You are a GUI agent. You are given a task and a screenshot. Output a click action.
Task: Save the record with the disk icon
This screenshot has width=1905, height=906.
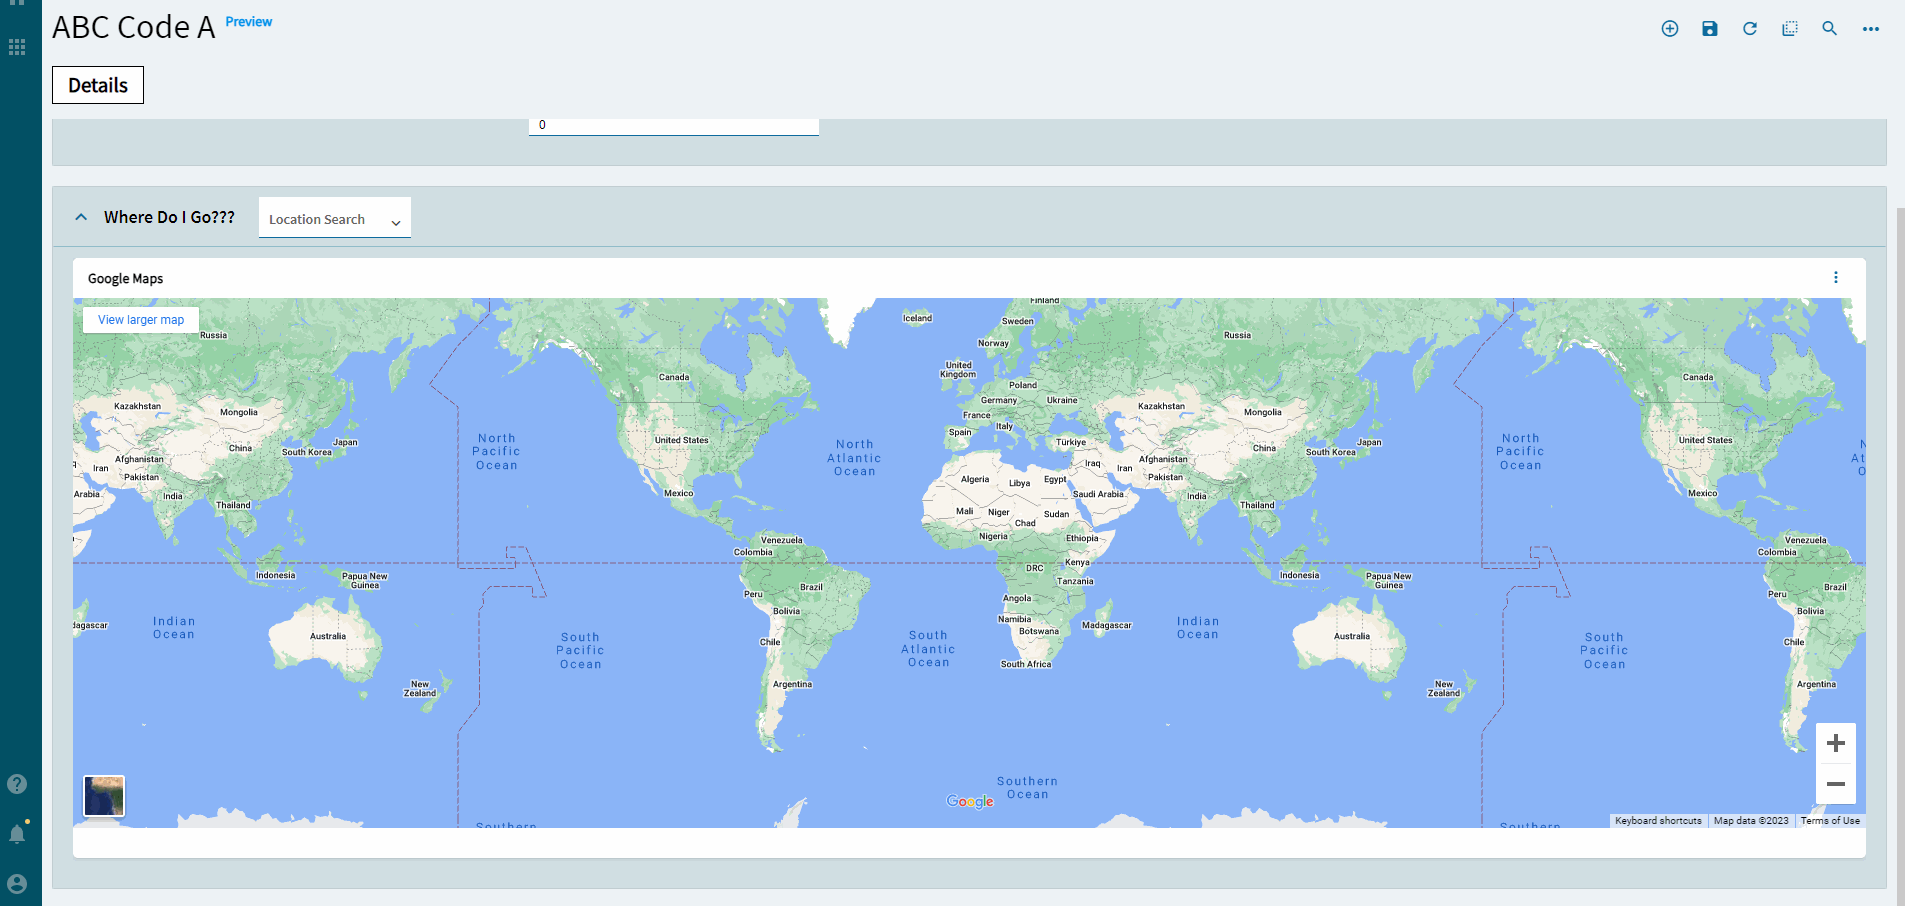1710,29
